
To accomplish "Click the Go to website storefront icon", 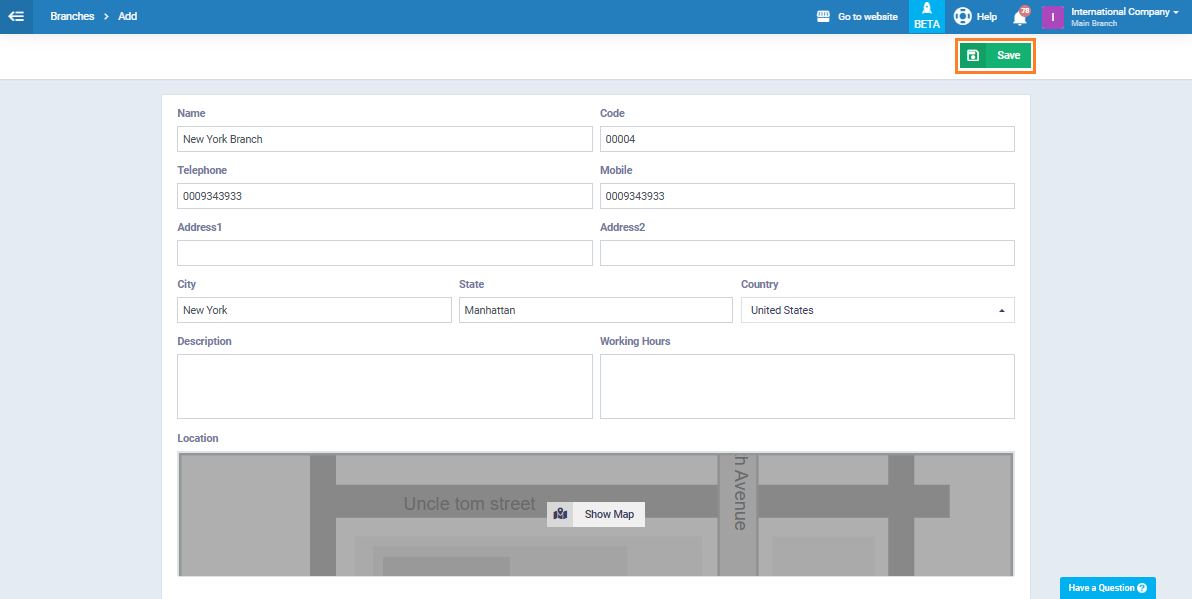I will click(x=824, y=17).
